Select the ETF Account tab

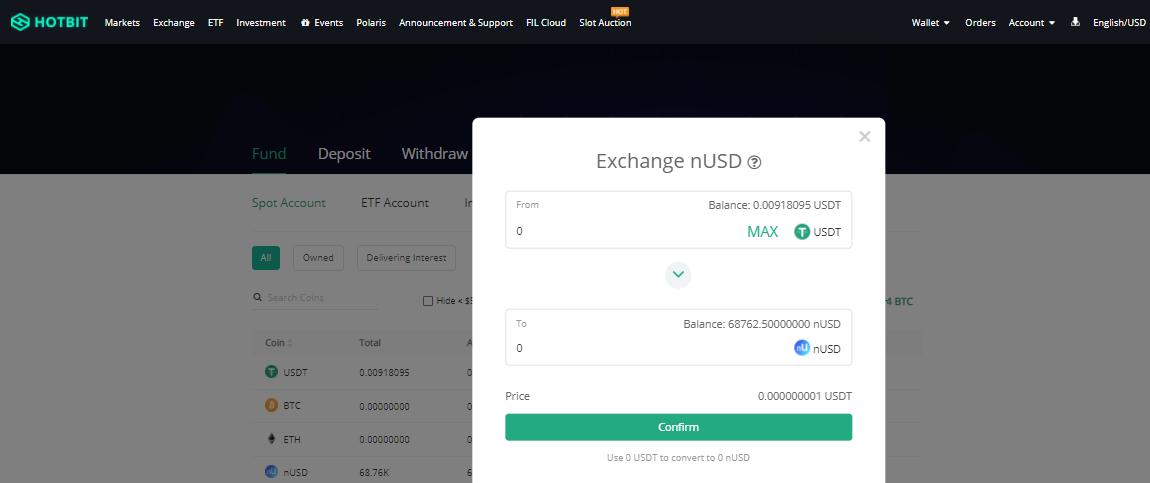[395, 203]
